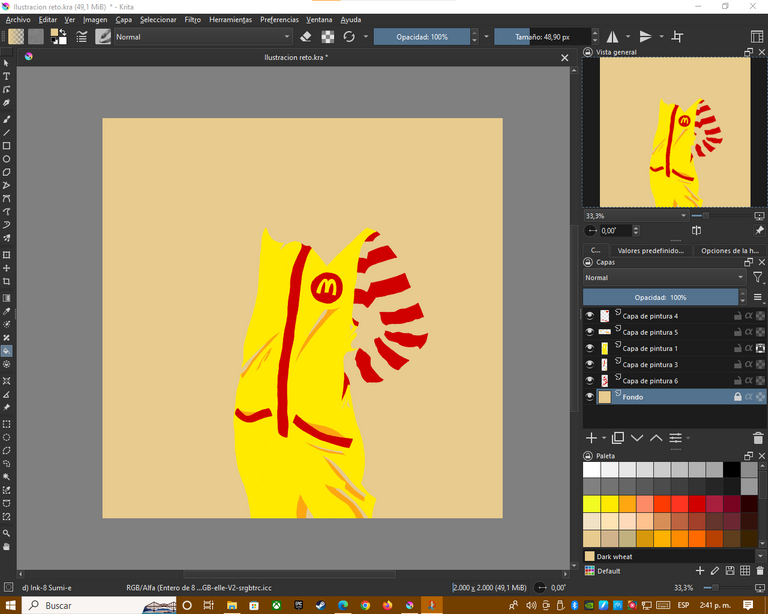The height and width of the screenshot is (614, 768).
Task: Select the Crop tool in the toolbox
Action: pos(6,282)
